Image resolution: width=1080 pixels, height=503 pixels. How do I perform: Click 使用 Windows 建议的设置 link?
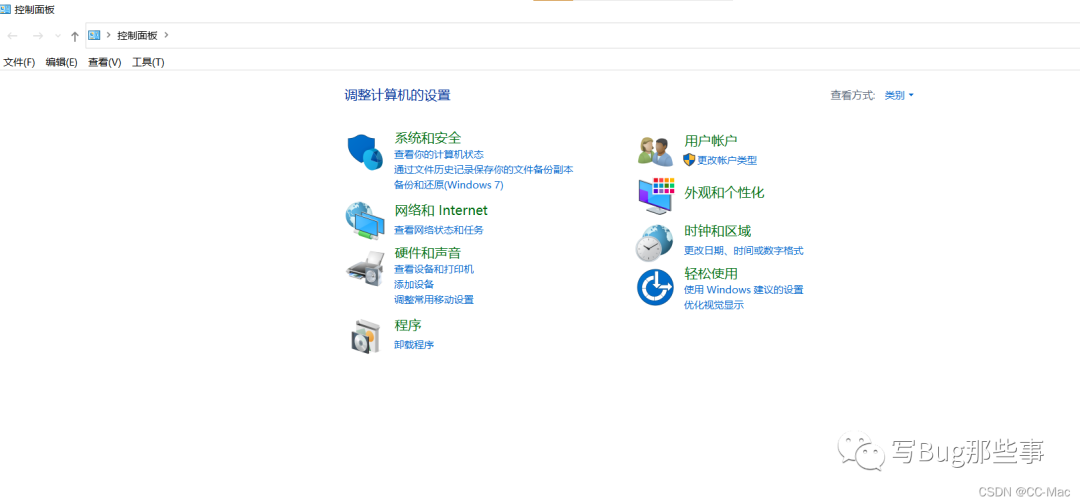[743, 290]
